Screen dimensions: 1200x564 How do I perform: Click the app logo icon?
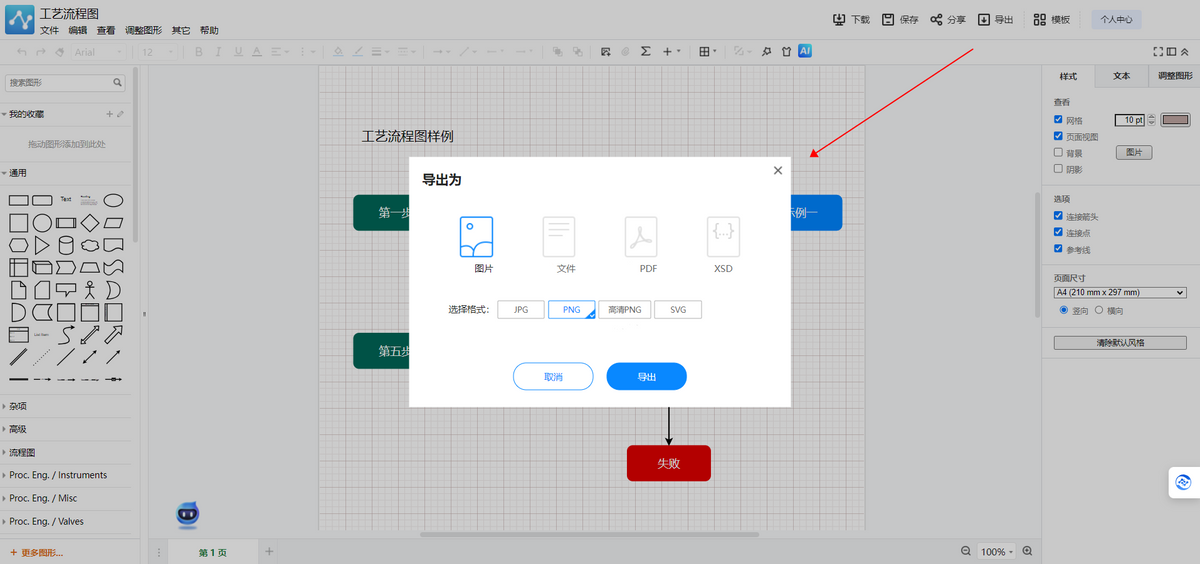[18, 20]
